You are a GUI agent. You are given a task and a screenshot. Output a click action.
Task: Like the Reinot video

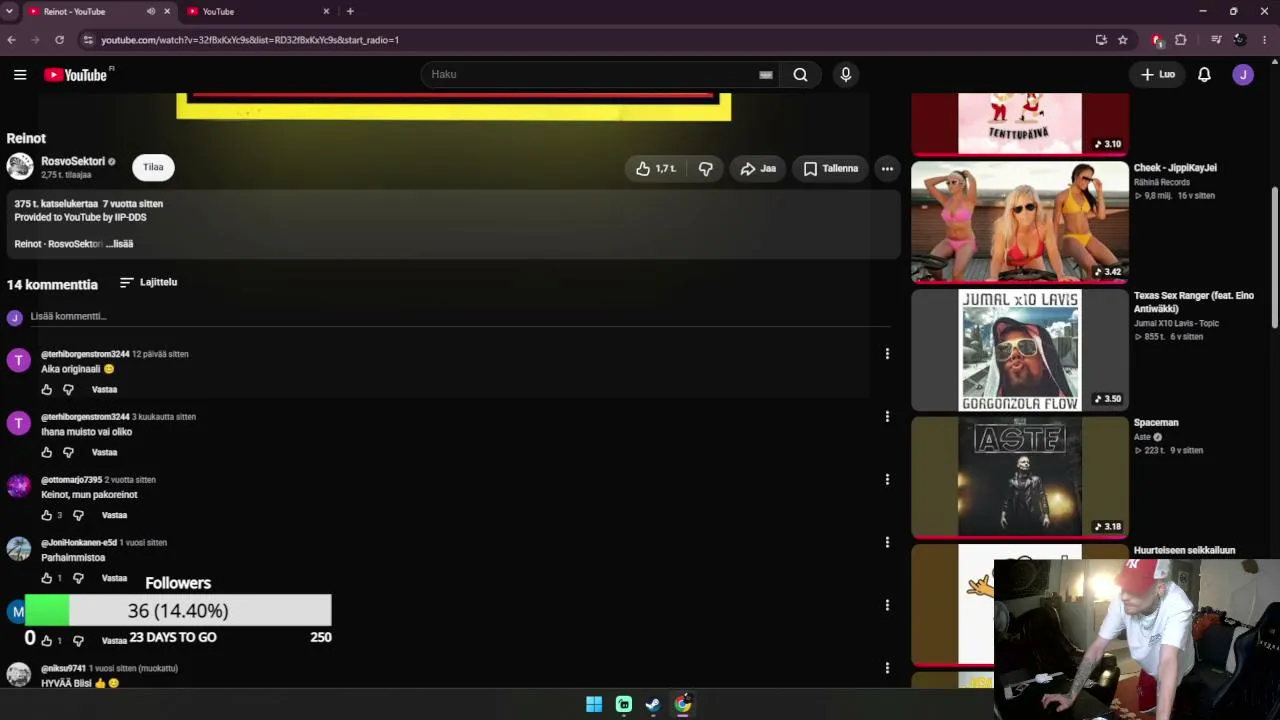coord(656,169)
